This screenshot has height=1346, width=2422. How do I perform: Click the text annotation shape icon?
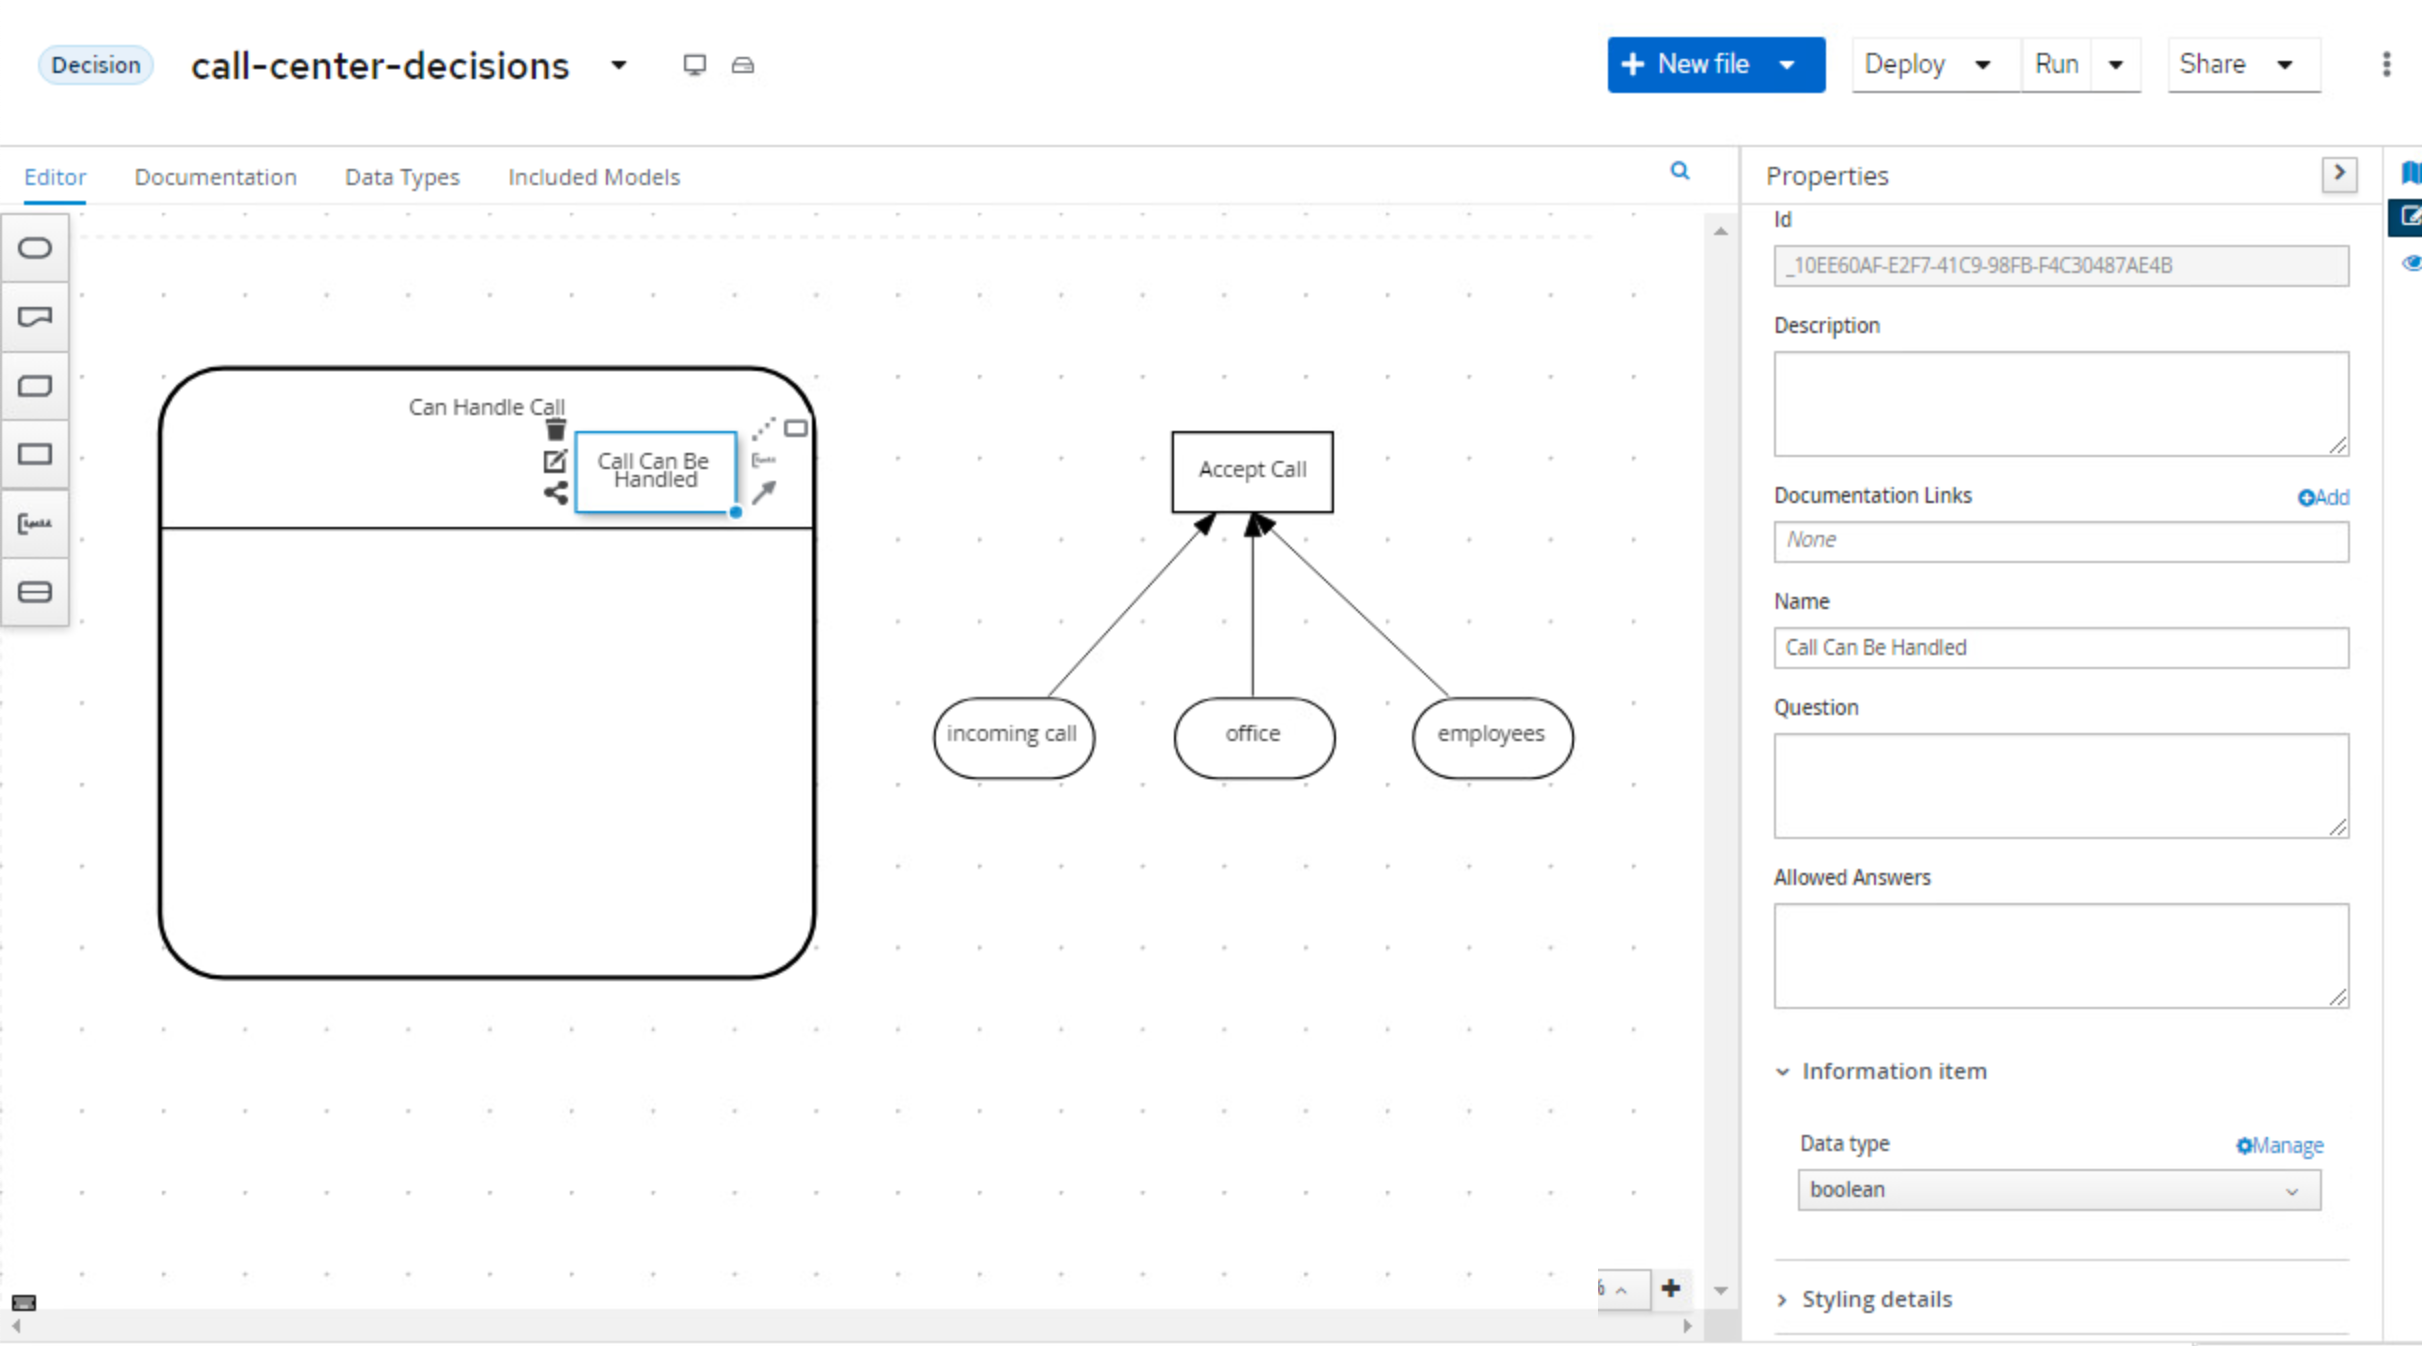coord(36,524)
